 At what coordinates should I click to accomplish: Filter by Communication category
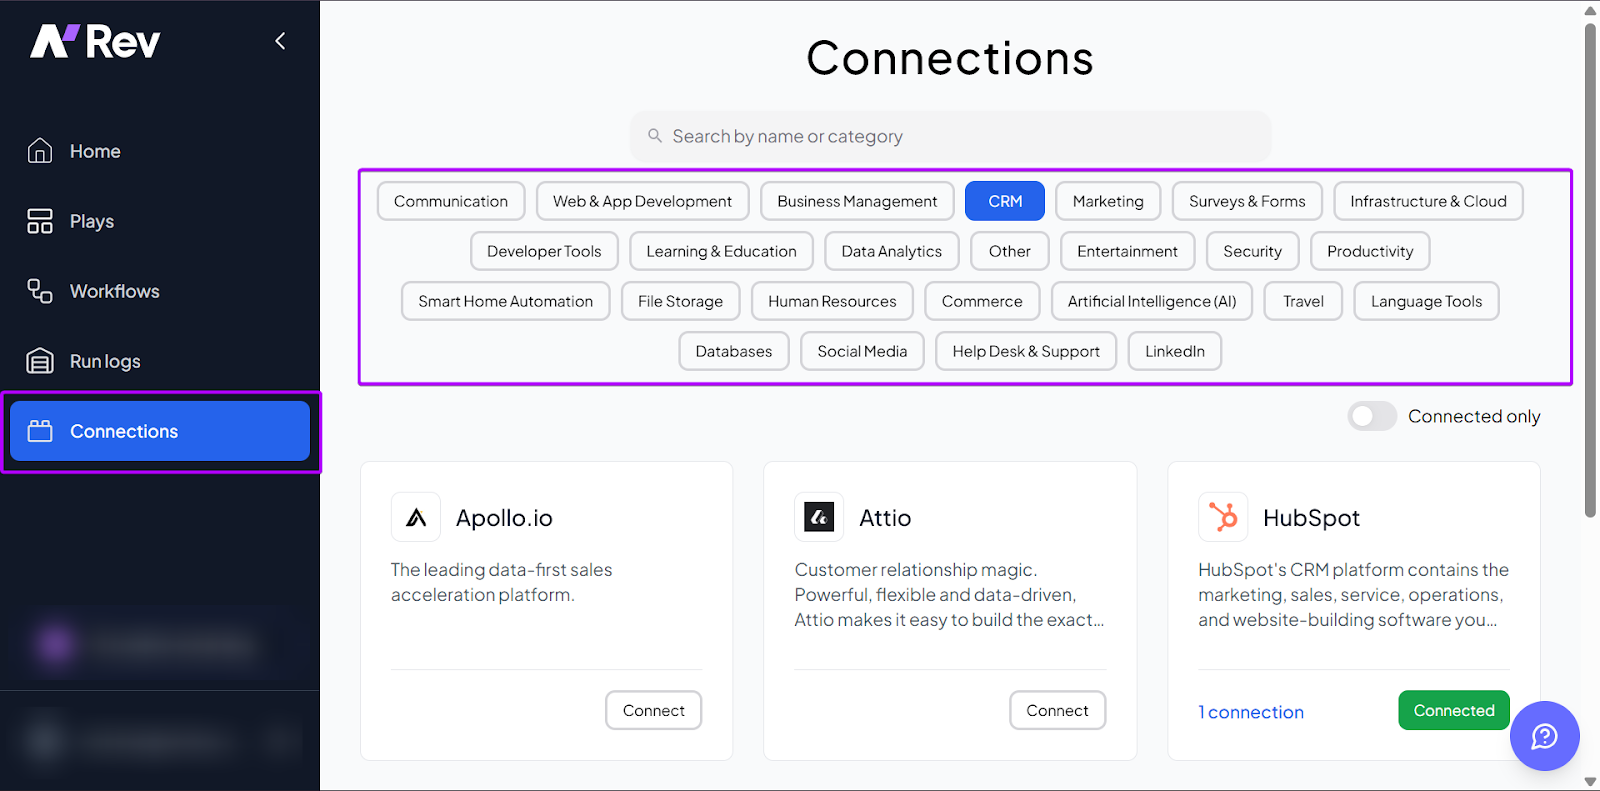pyautogui.click(x=451, y=201)
